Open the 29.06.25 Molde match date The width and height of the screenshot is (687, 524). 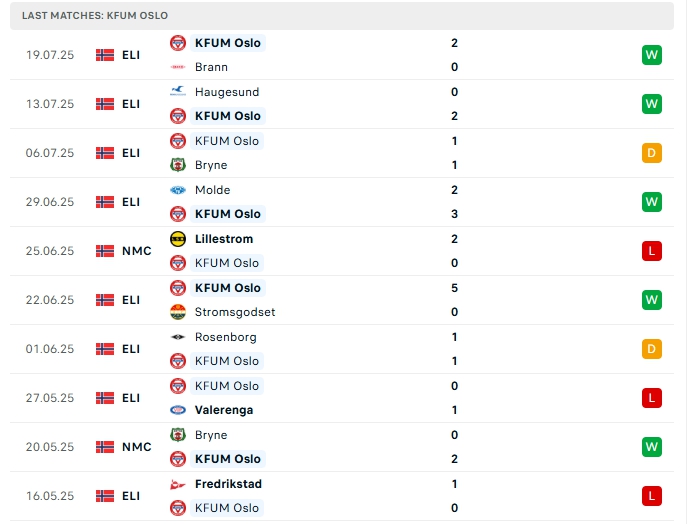point(50,202)
